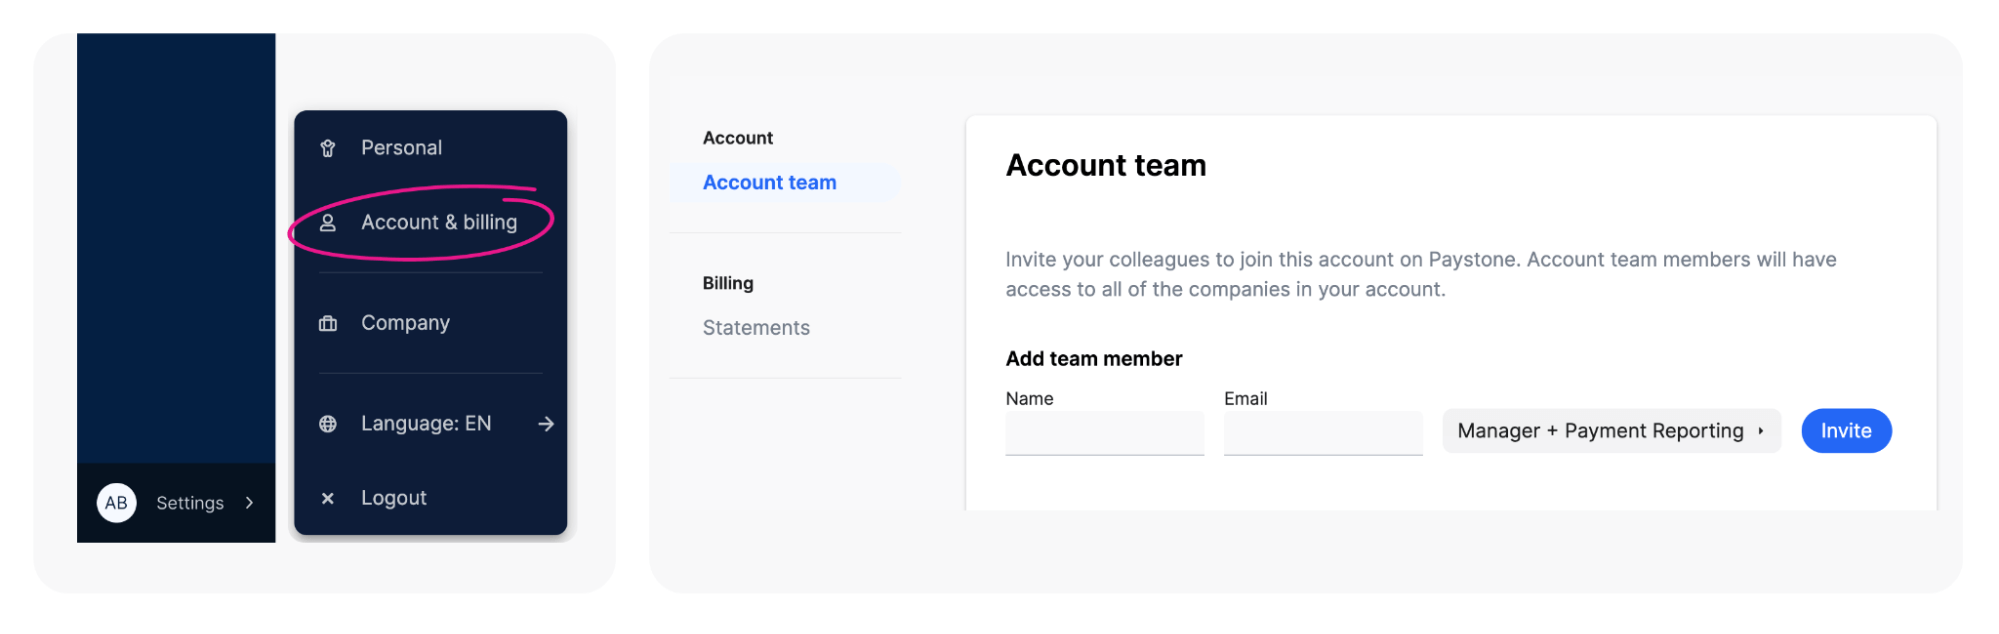The height and width of the screenshot is (634, 1999).
Task: Expand the Language: EN submenu arrow
Action: 547,423
